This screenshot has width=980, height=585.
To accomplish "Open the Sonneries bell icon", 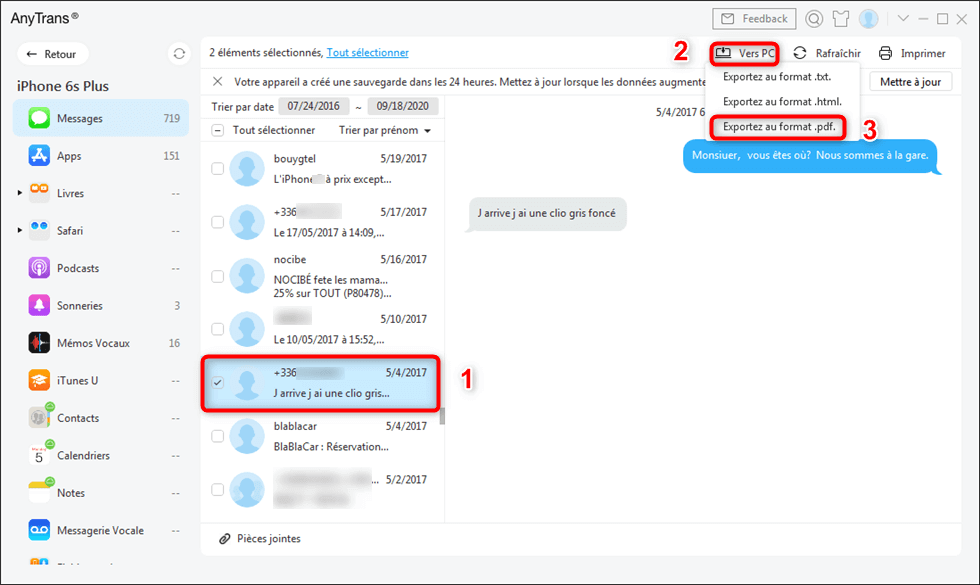I will tap(39, 306).
